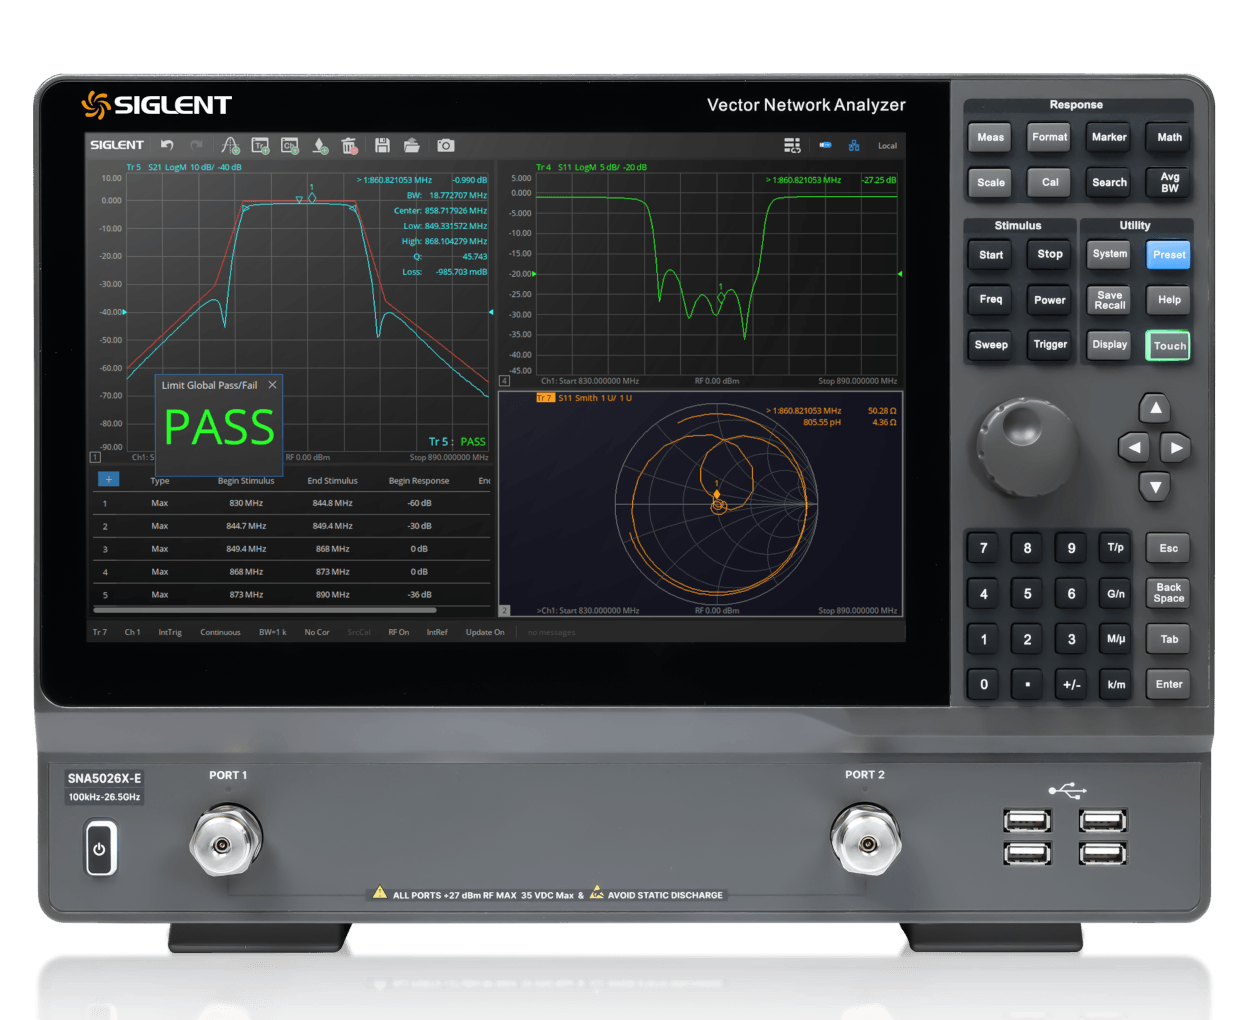The height and width of the screenshot is (1020, 1240).
Task: Click the floppy disk save icon
Action: pyautogui.click(x=382, y=145)
